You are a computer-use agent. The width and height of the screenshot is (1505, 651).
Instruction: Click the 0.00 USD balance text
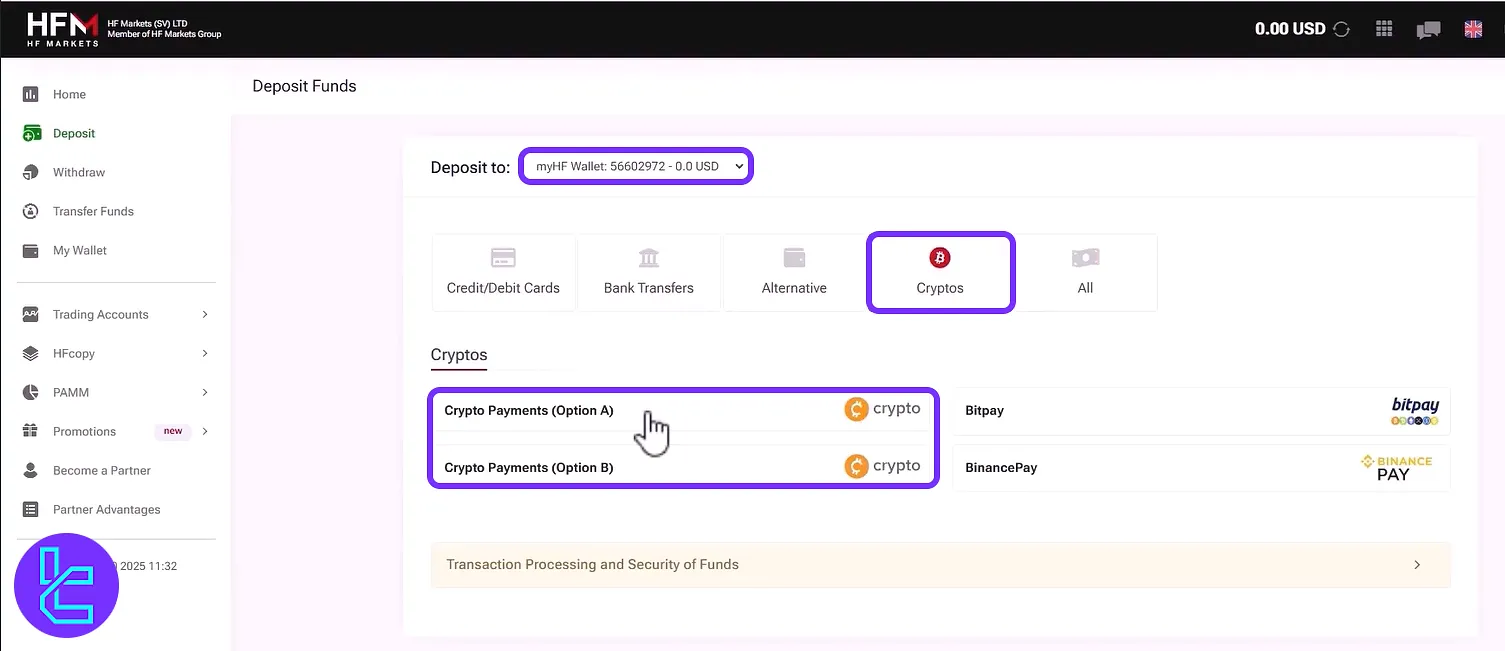tap(1290, 29)
